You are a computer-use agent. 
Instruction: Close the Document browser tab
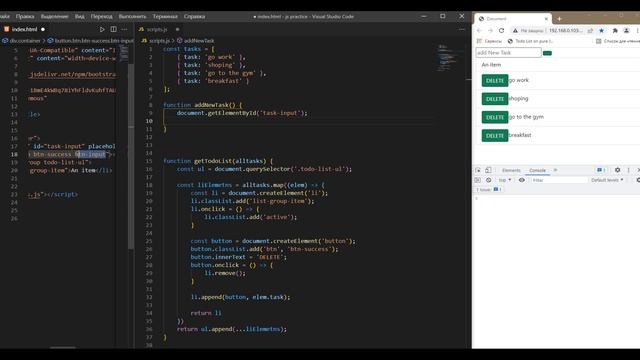pyautogui.click(x=546, y=19)
